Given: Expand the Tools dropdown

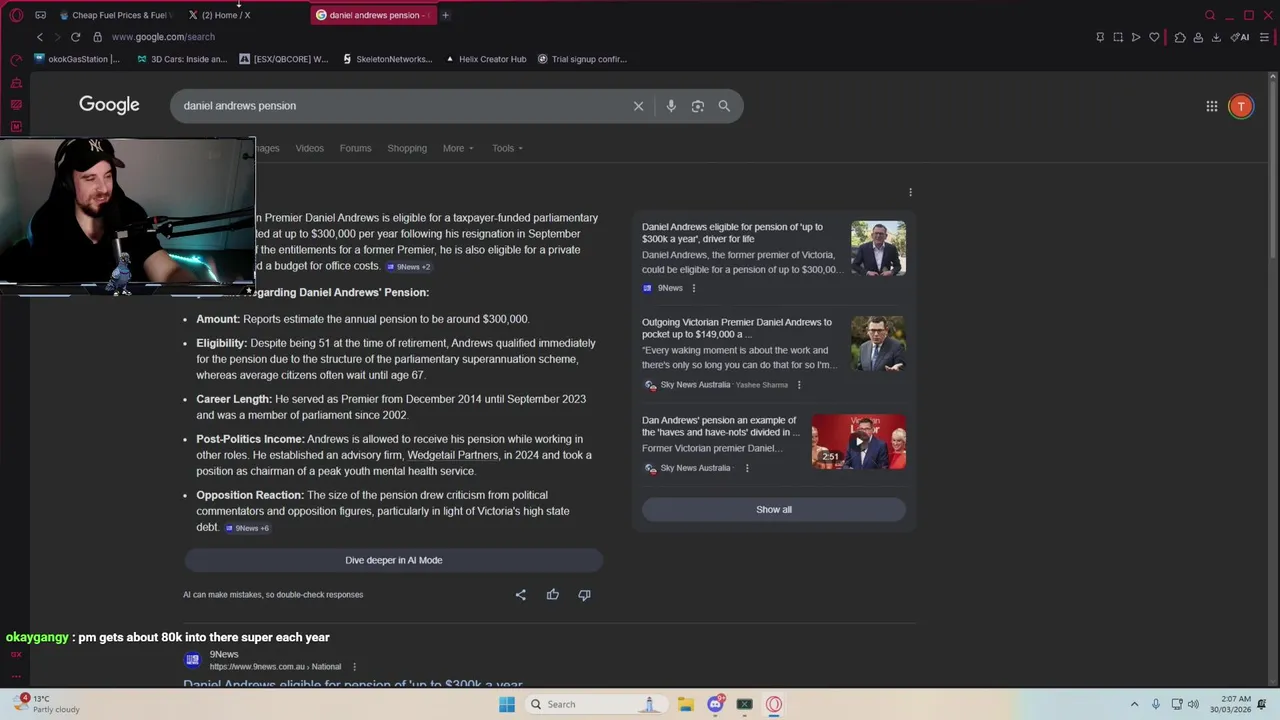Looking at the screenshot, I should point(507,148).
